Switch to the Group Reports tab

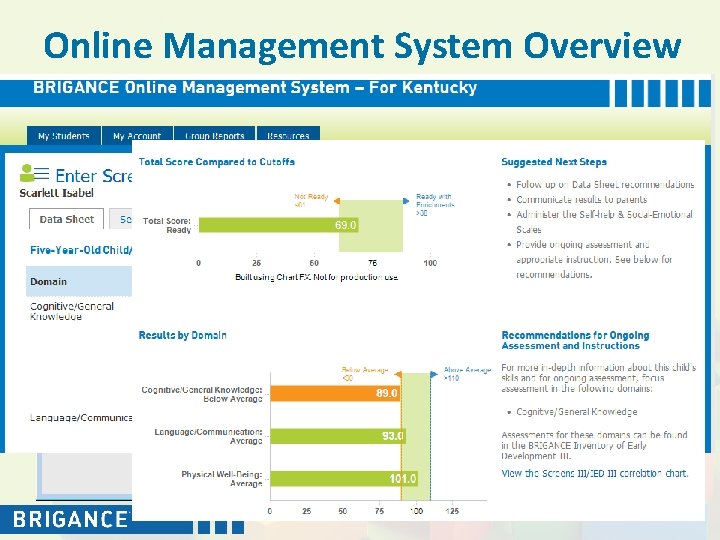(x=214, y=135)
